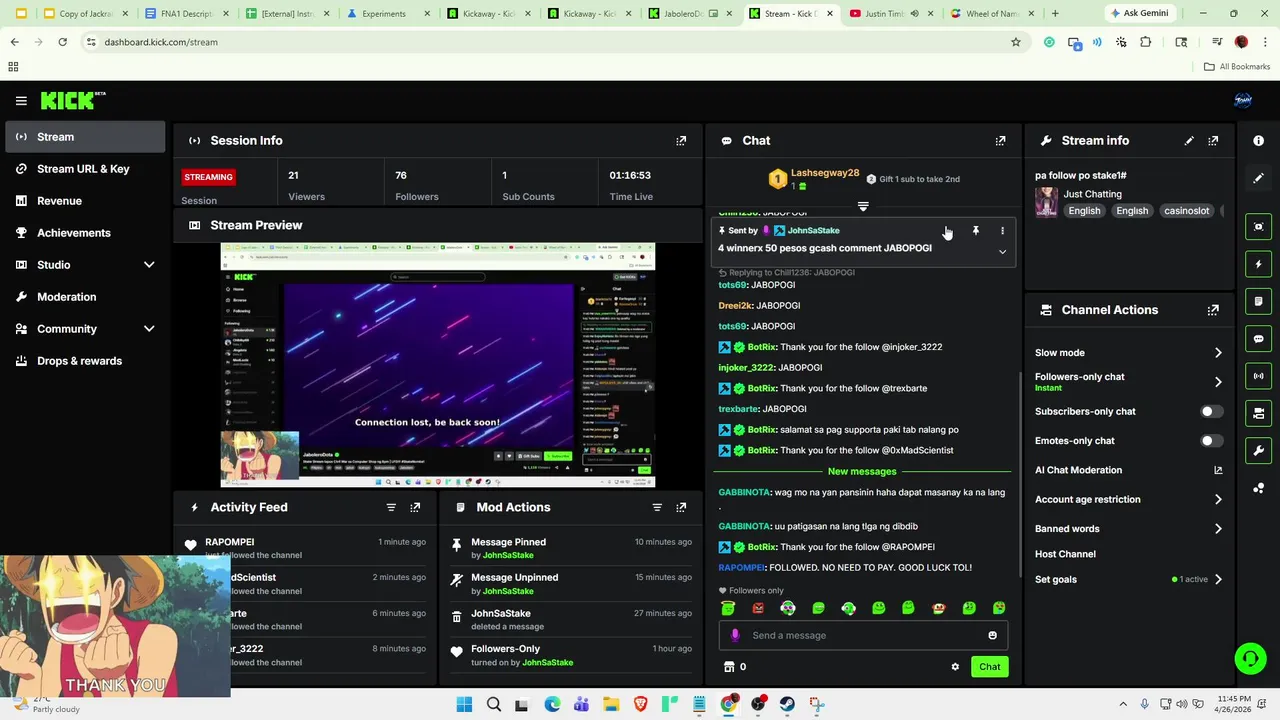Click the screen capture icon in right sidebar
This screenshot has width=1280, height=720.
coord(1258,227)
